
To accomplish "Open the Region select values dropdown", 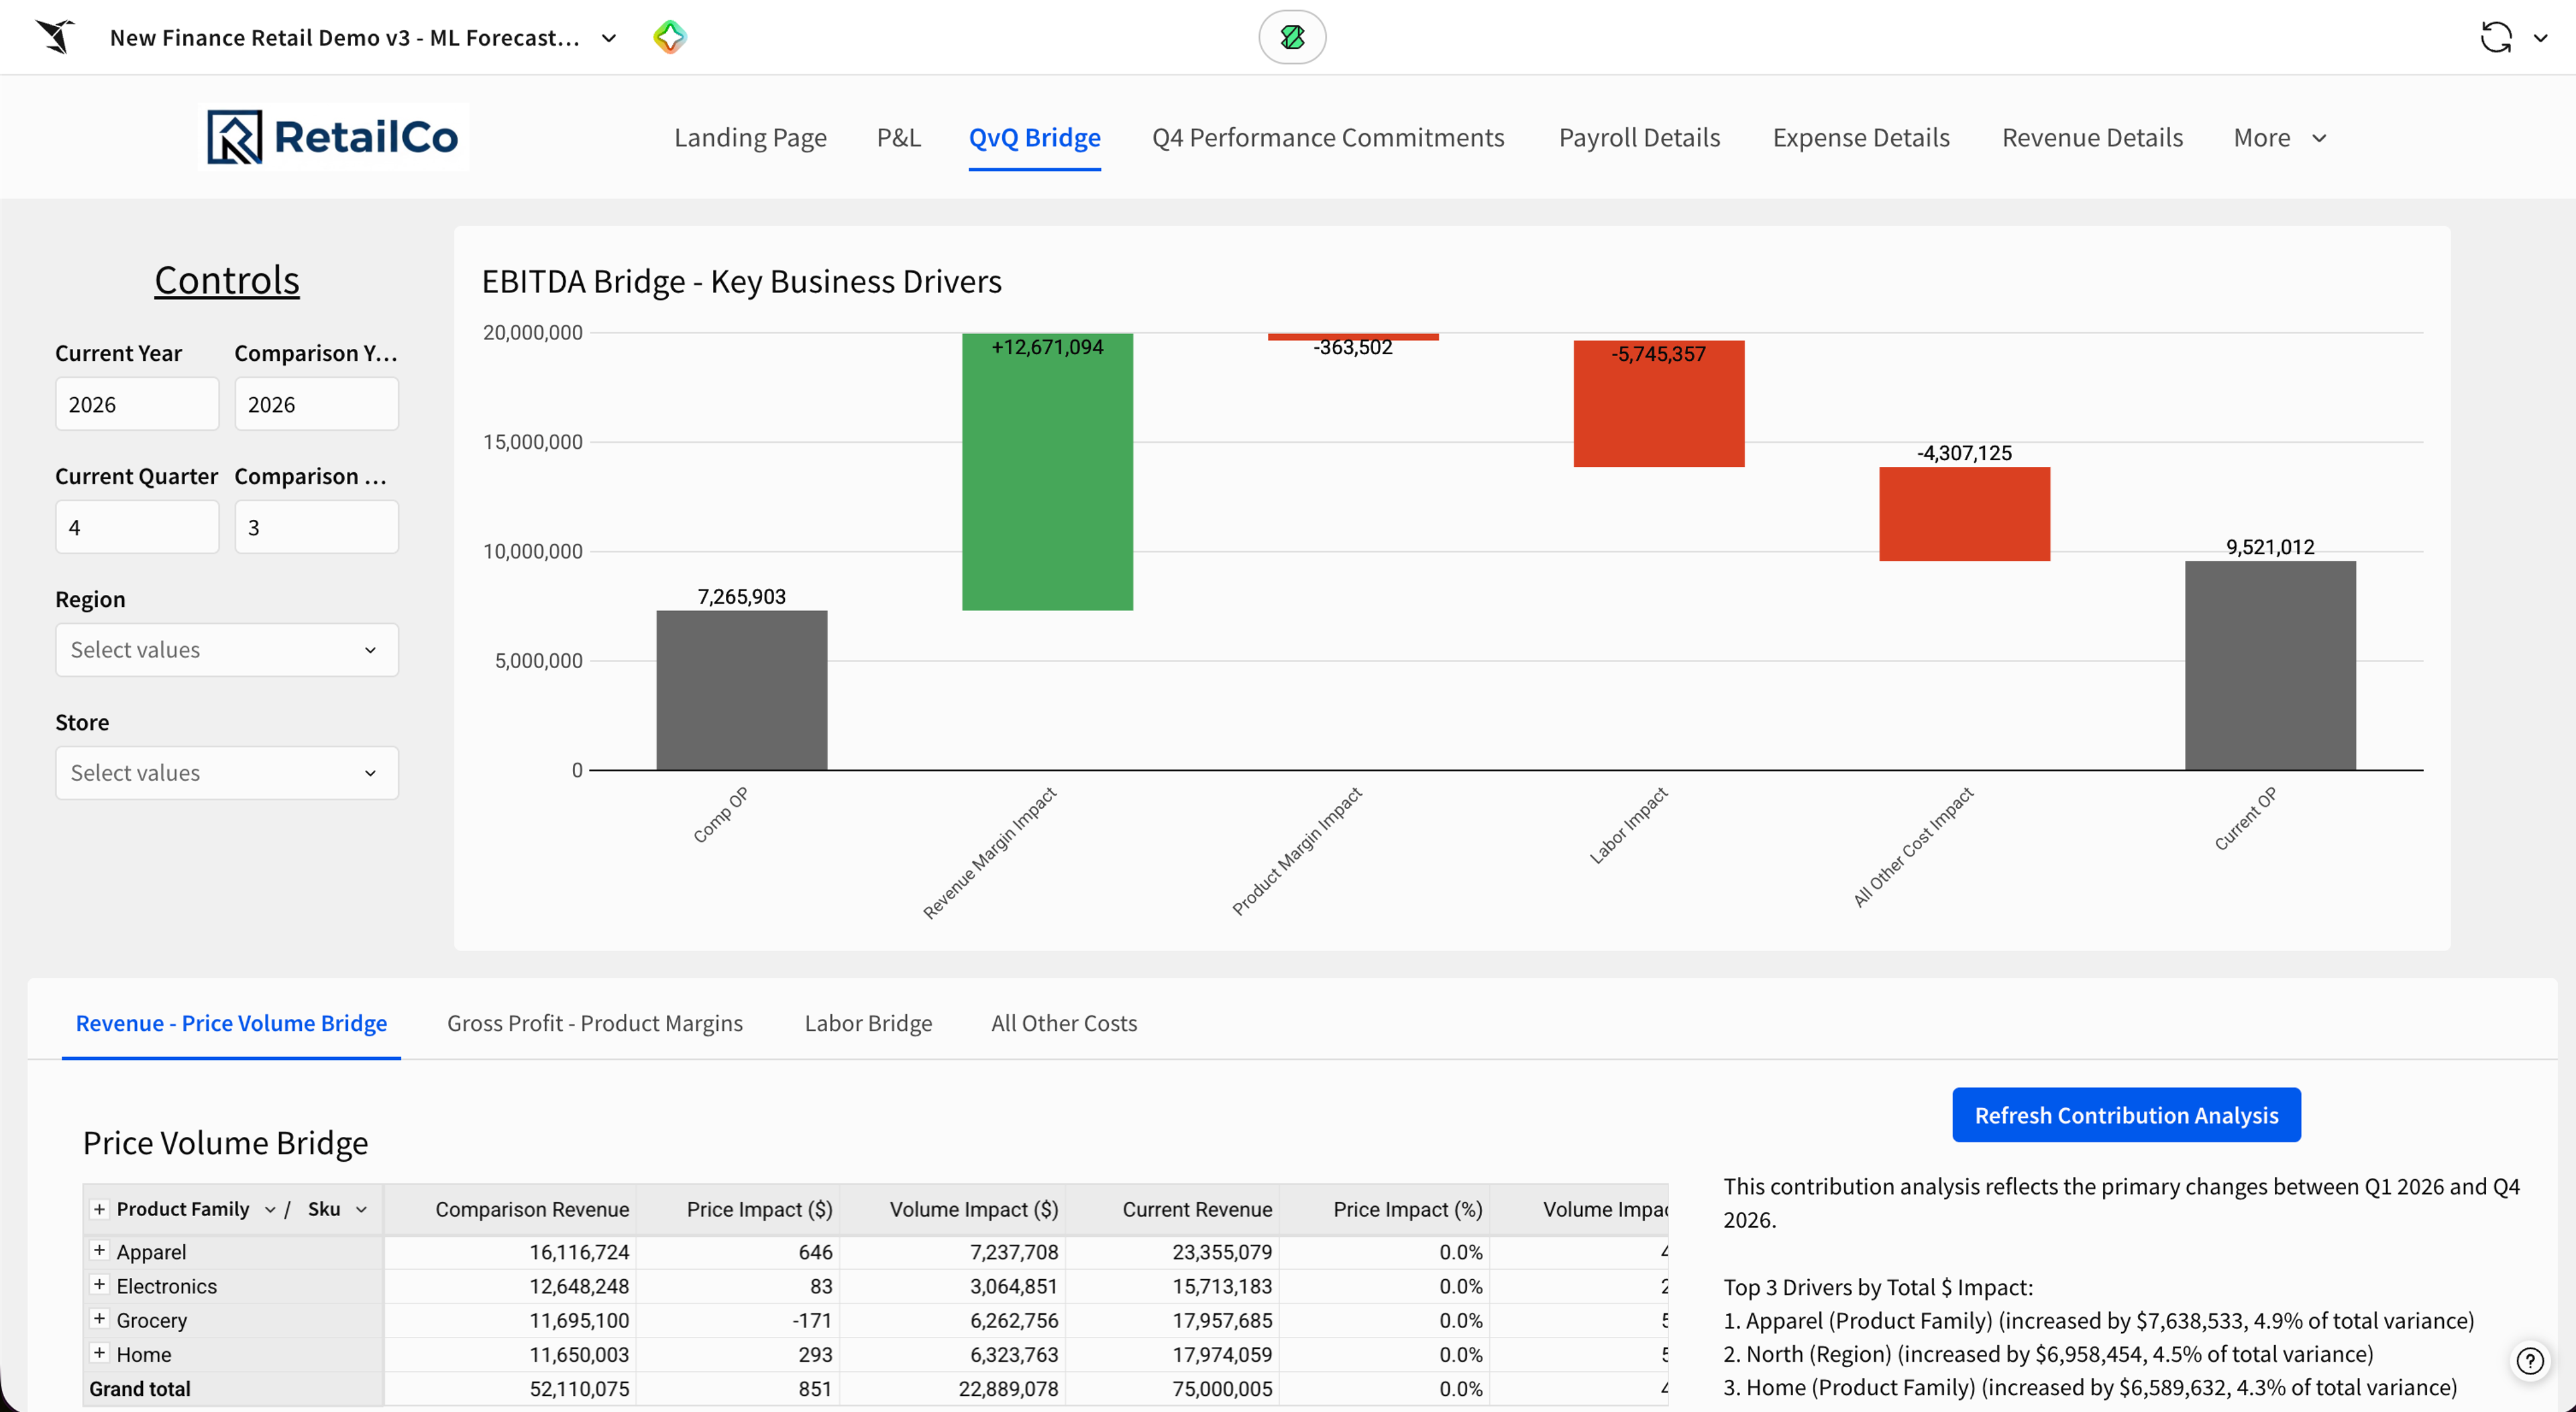I will coord(227,650).
